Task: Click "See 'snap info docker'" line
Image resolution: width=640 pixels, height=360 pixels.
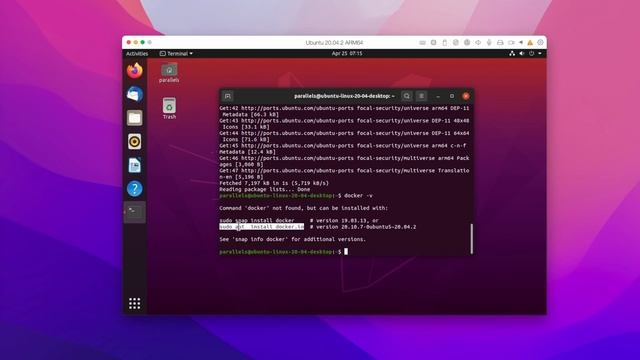Action: pos(293,239)
